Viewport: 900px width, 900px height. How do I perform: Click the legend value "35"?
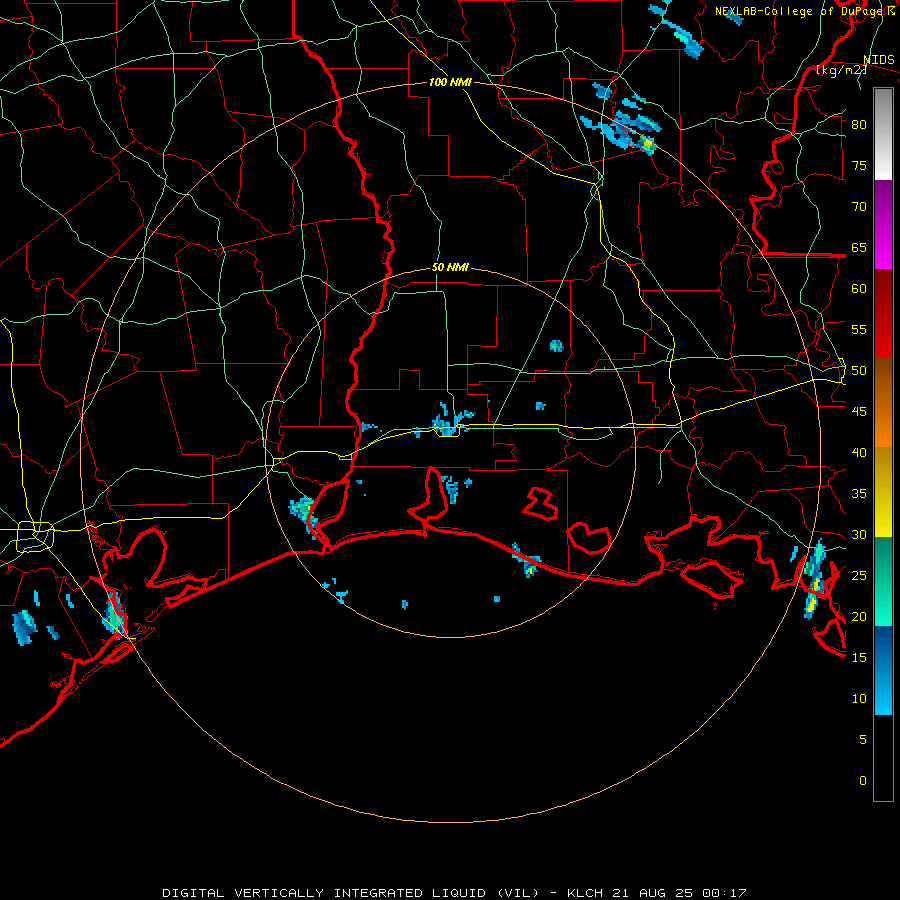[859, 494]
